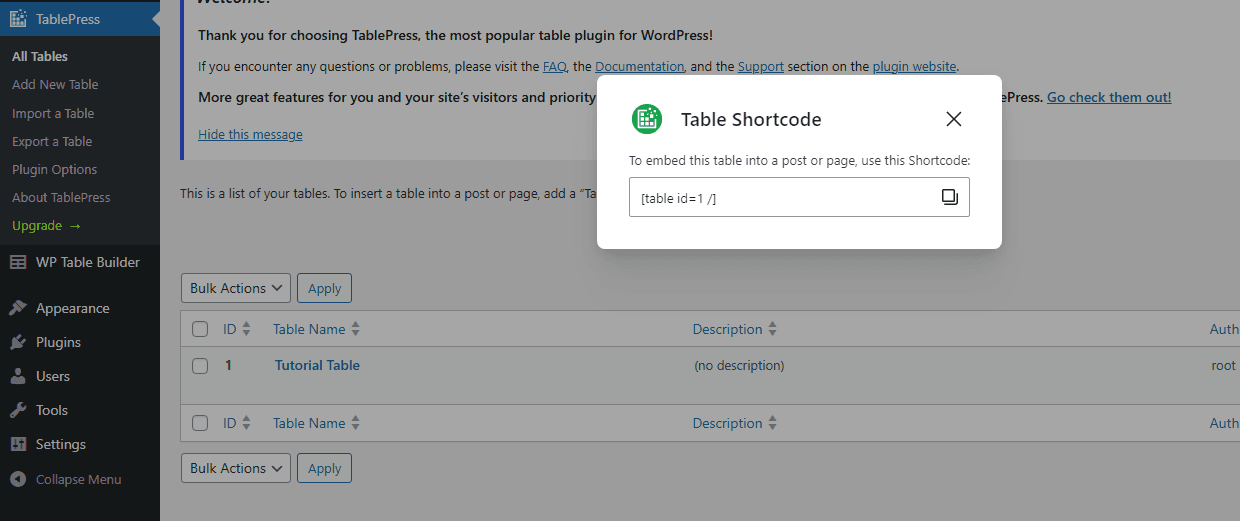Click the top Description column header

(727, 329)
